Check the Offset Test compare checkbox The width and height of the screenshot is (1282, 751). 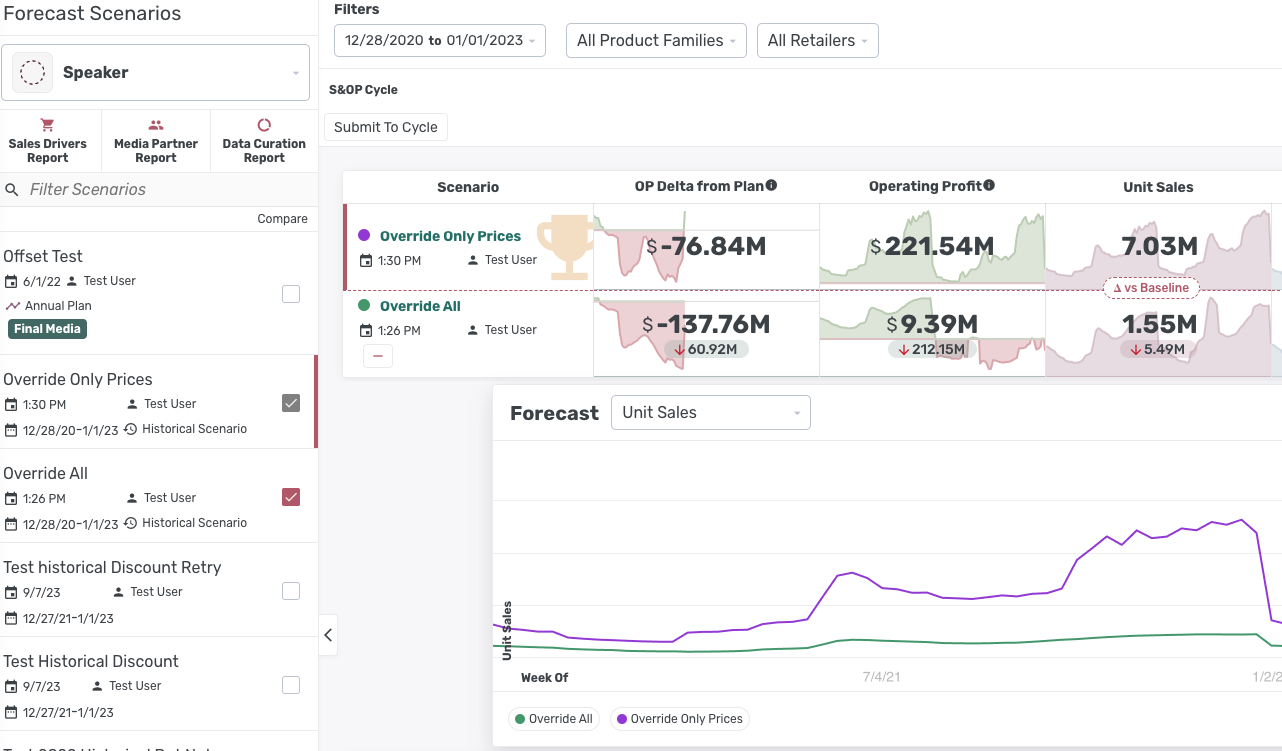click(291, 294)
